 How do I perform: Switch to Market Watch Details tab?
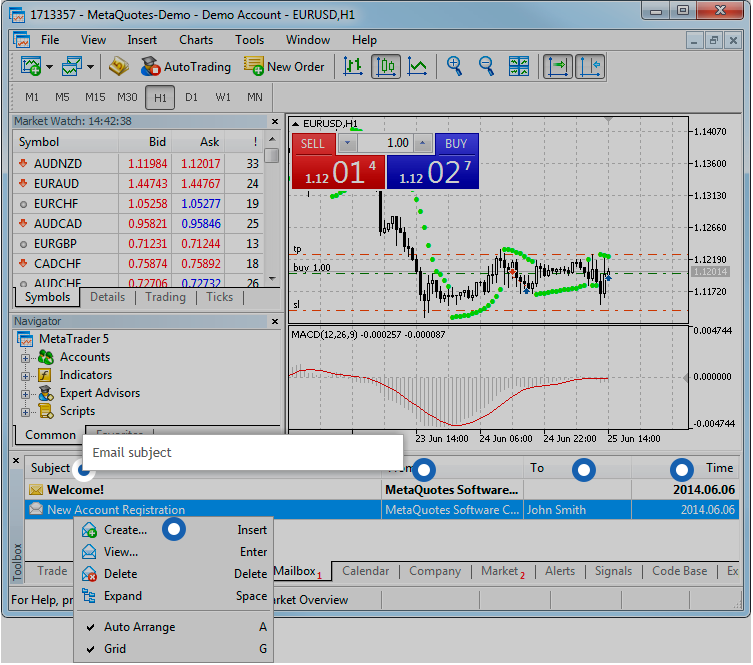[x=108, y=297]
